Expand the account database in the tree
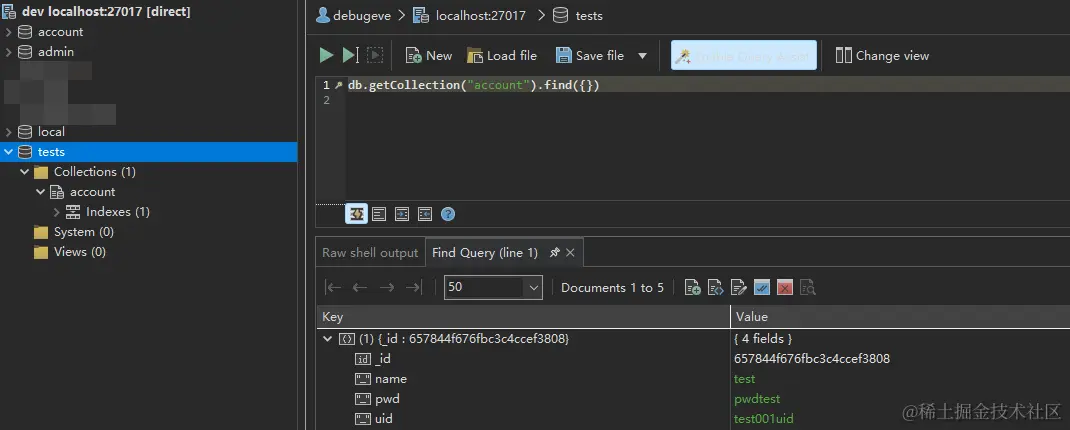1070x430 pixels. [8, 32]
